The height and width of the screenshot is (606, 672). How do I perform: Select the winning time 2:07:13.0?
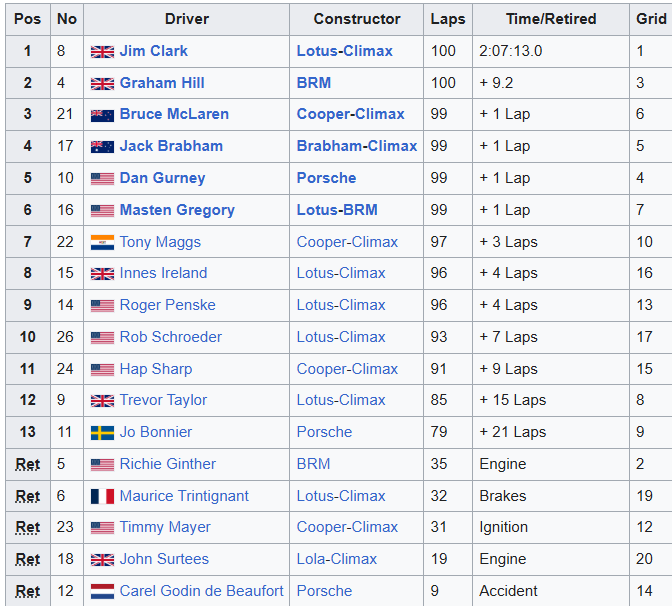point(510,51)
